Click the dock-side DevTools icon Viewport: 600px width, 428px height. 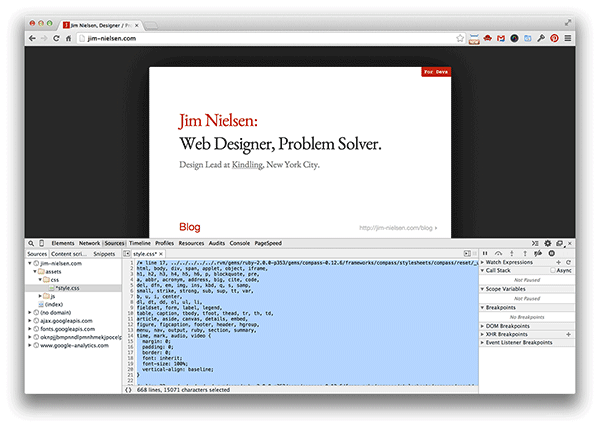point(559,243)
